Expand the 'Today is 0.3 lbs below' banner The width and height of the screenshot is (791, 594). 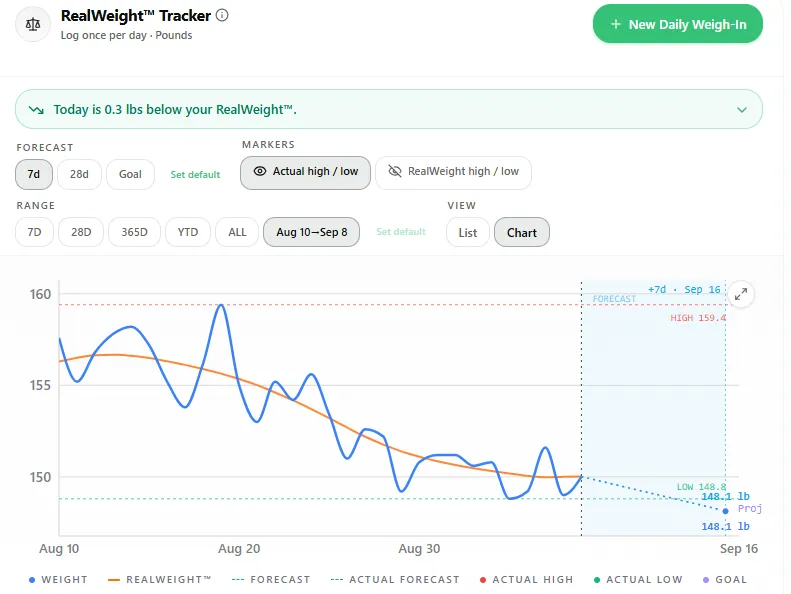388,110
